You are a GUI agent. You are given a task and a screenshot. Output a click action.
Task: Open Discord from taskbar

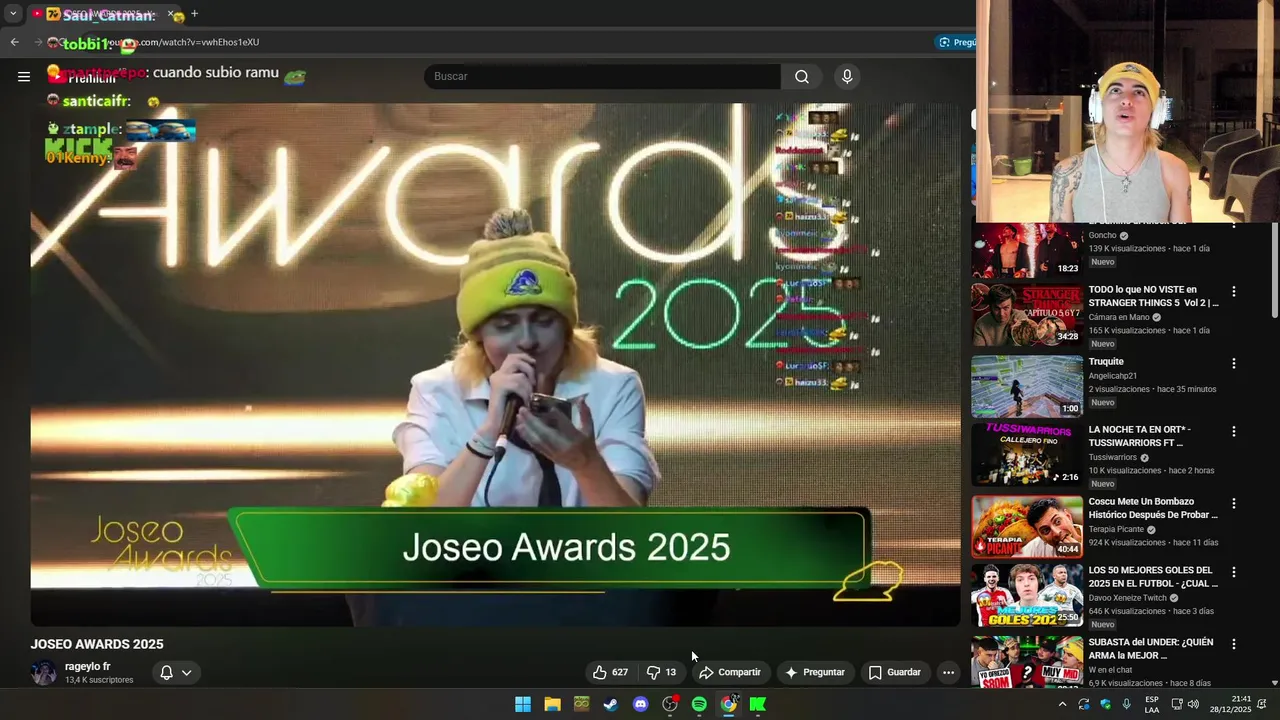coord(640,704)
